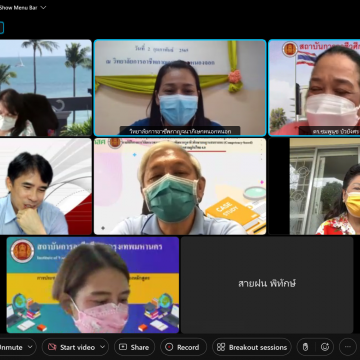Expand the Show Menu Bar chevron
Screen dimensions: 360x360
[43, 7]
